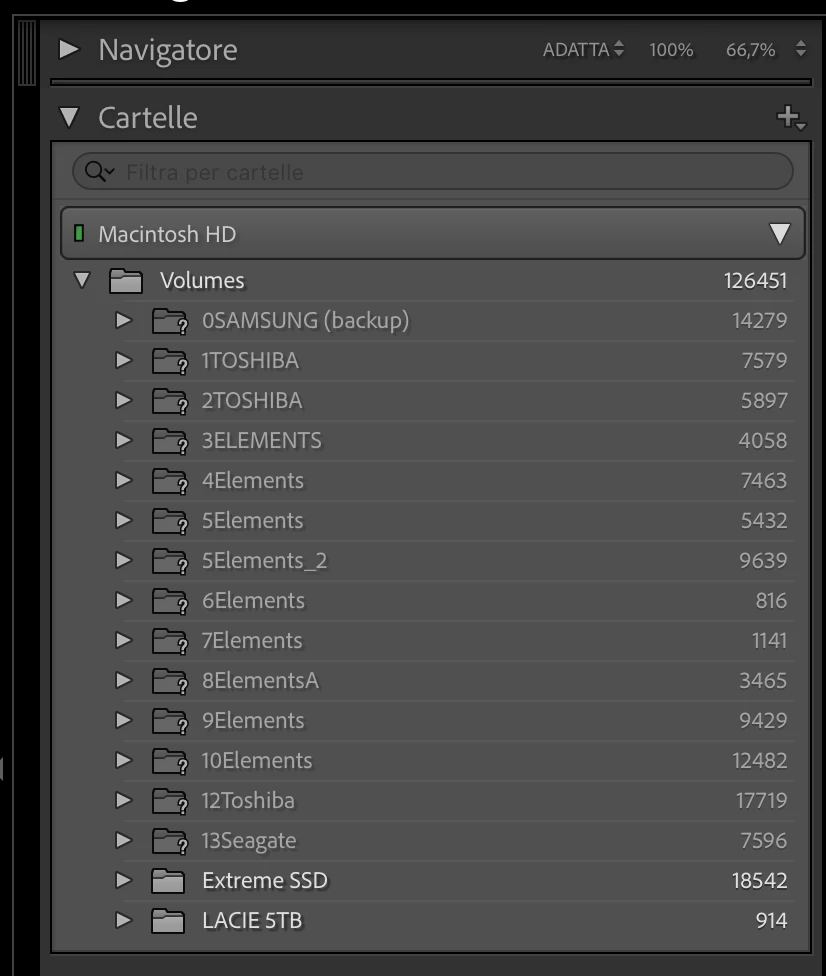Select the 0SAMSUNG (backup) folder name
This screenshot has width=826, height=976.
click(306, 321)
